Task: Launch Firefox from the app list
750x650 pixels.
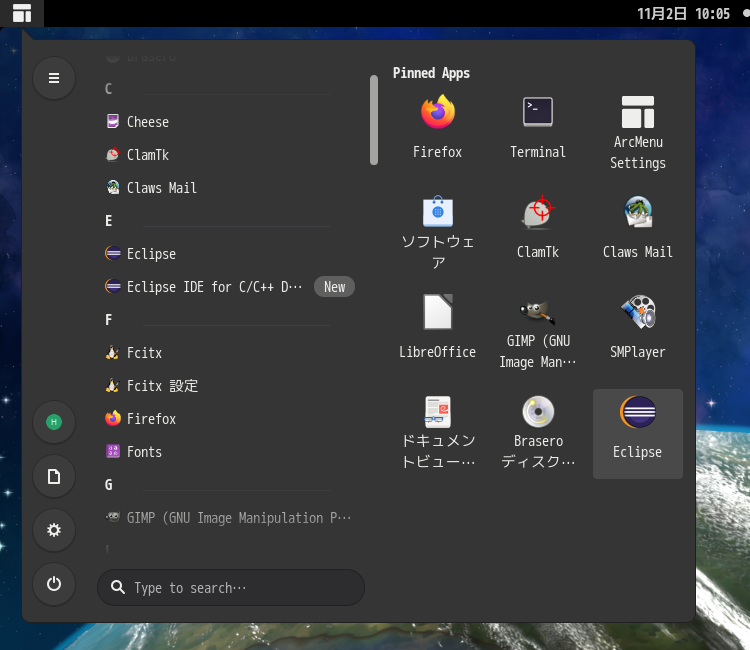Action: pyautogui.click(x=229, y=419)
